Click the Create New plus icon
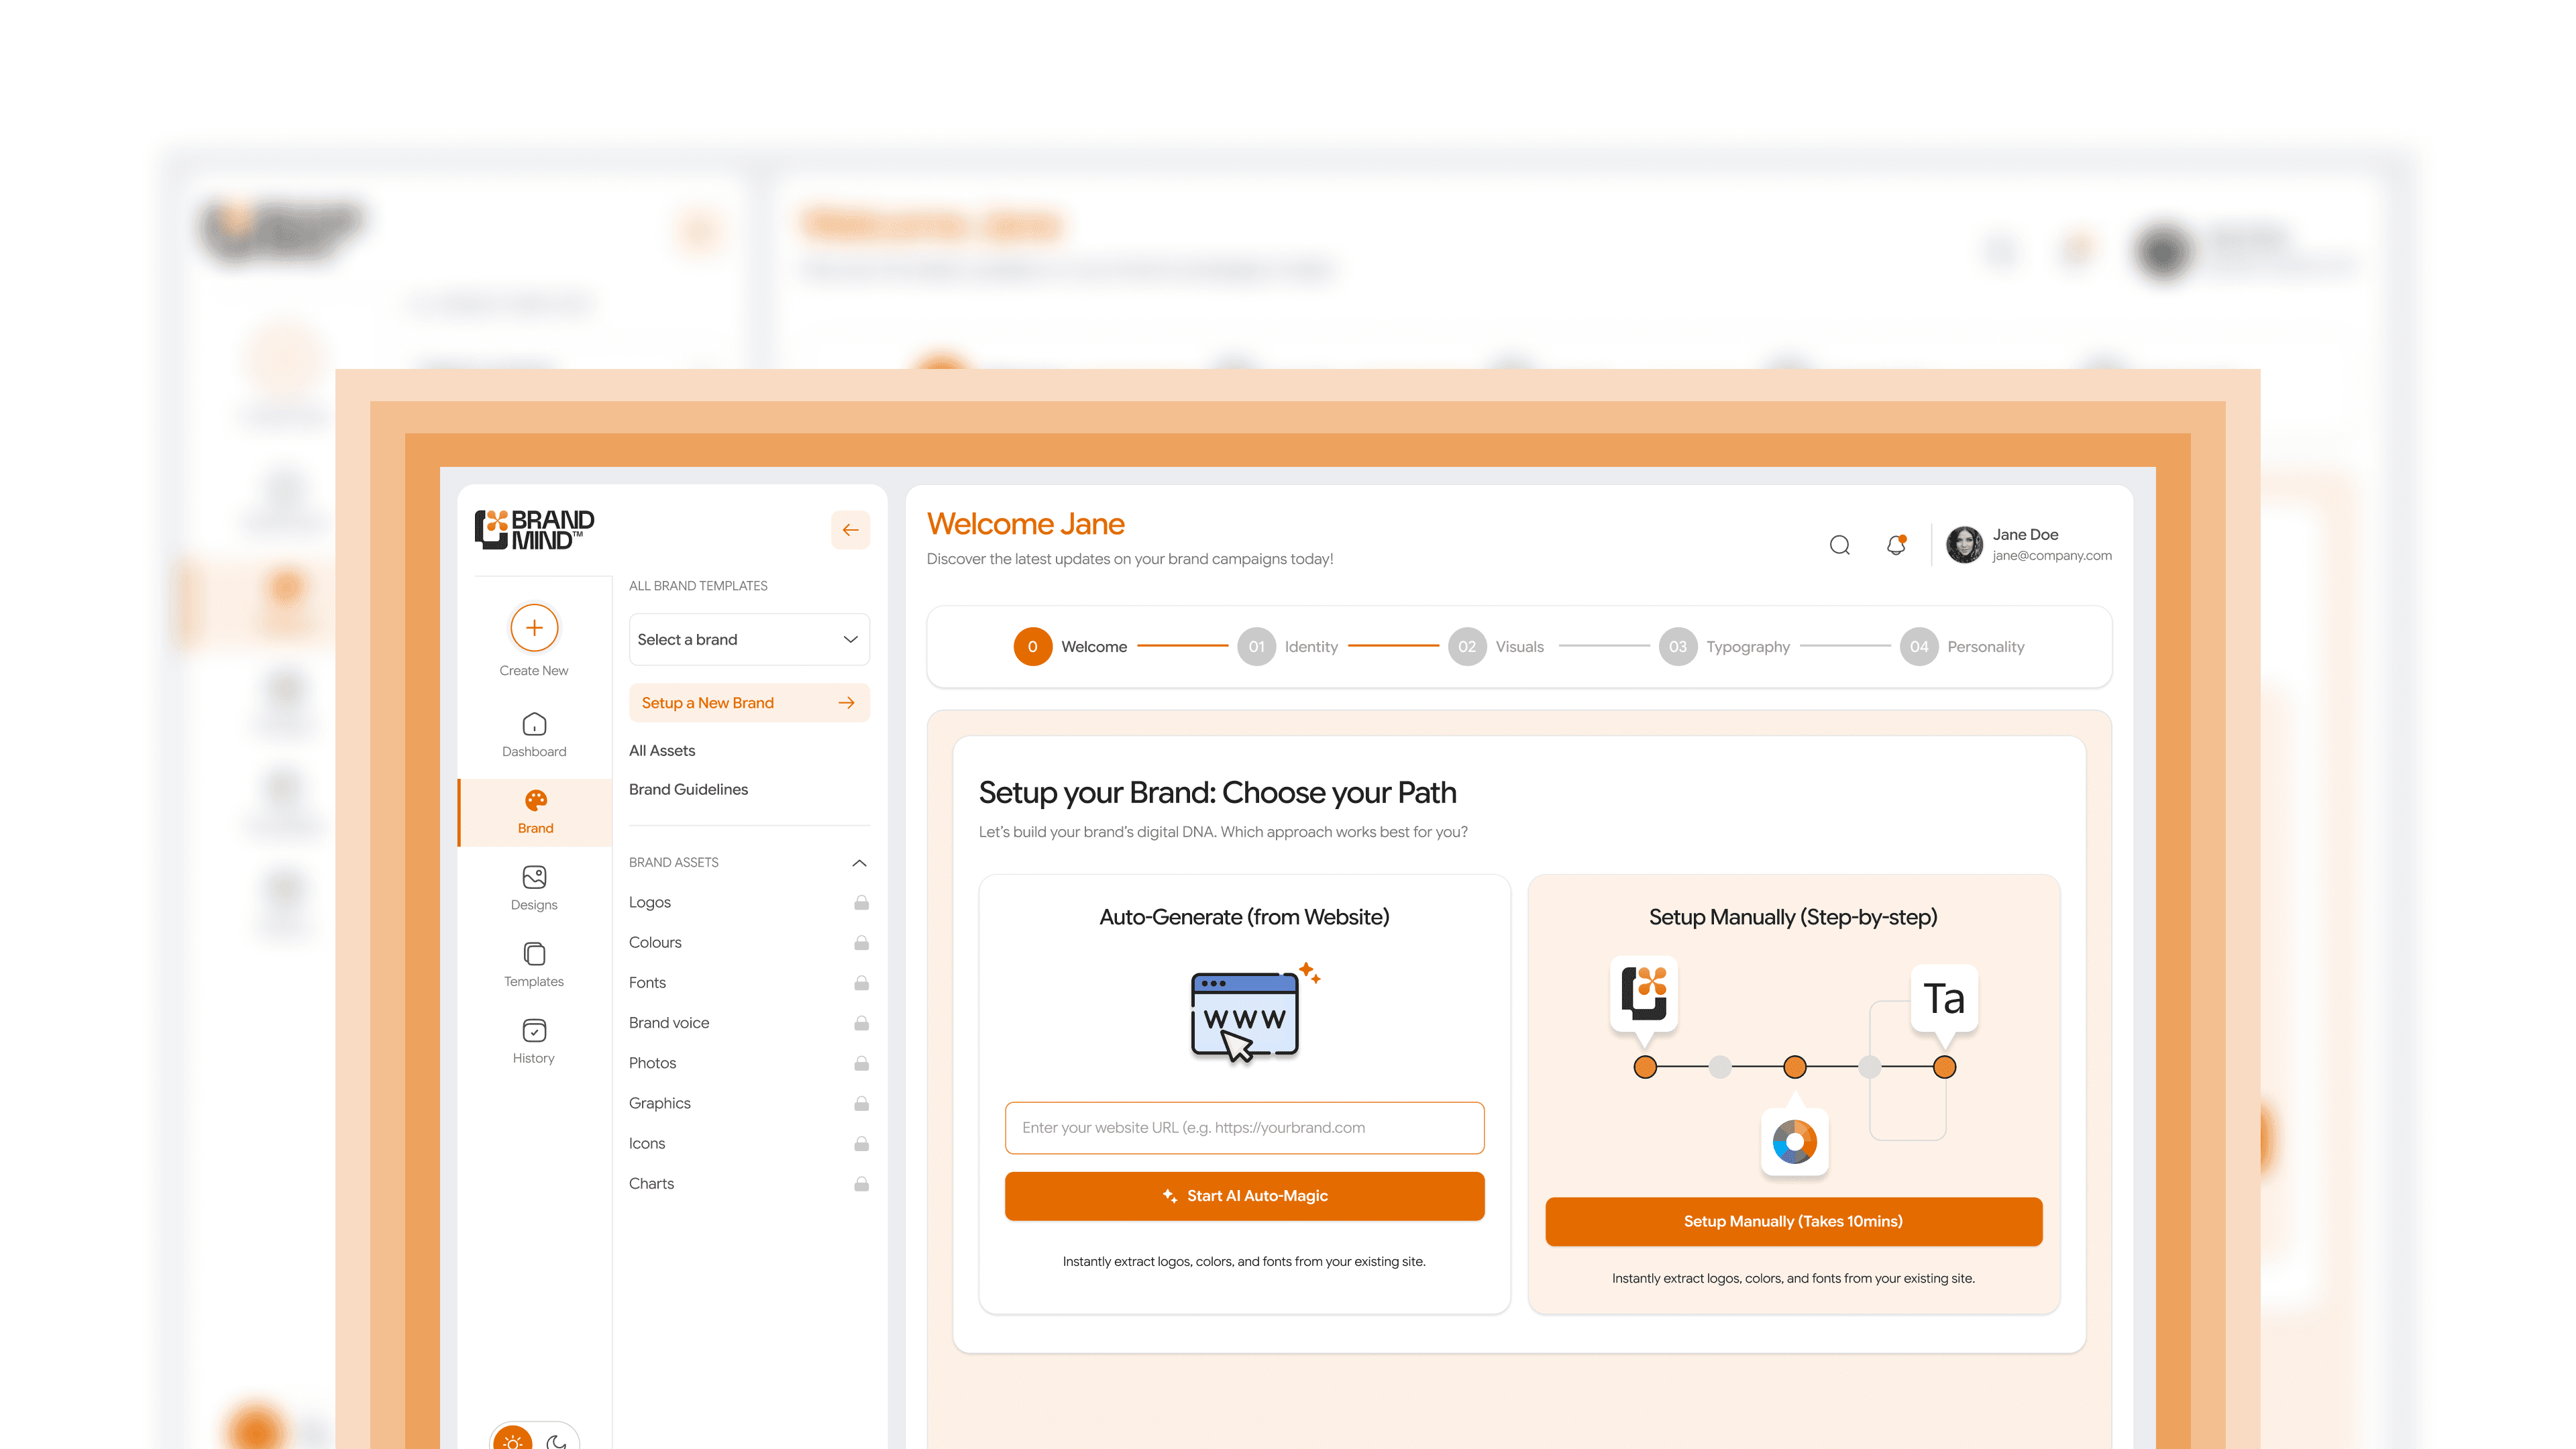The width and height of the screenshot is (2576, 1449). pyautogui.click(x=534, y=627)
